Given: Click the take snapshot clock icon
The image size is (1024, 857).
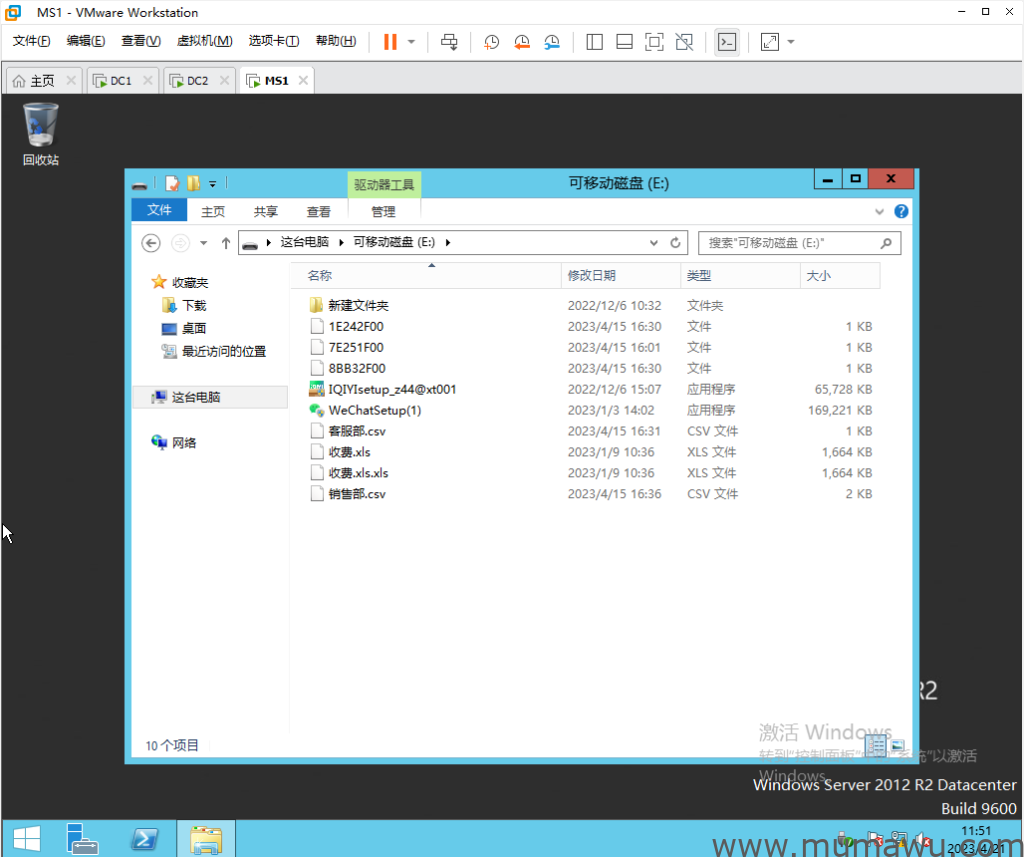Looking at the screenshot, I should (491, 42).
